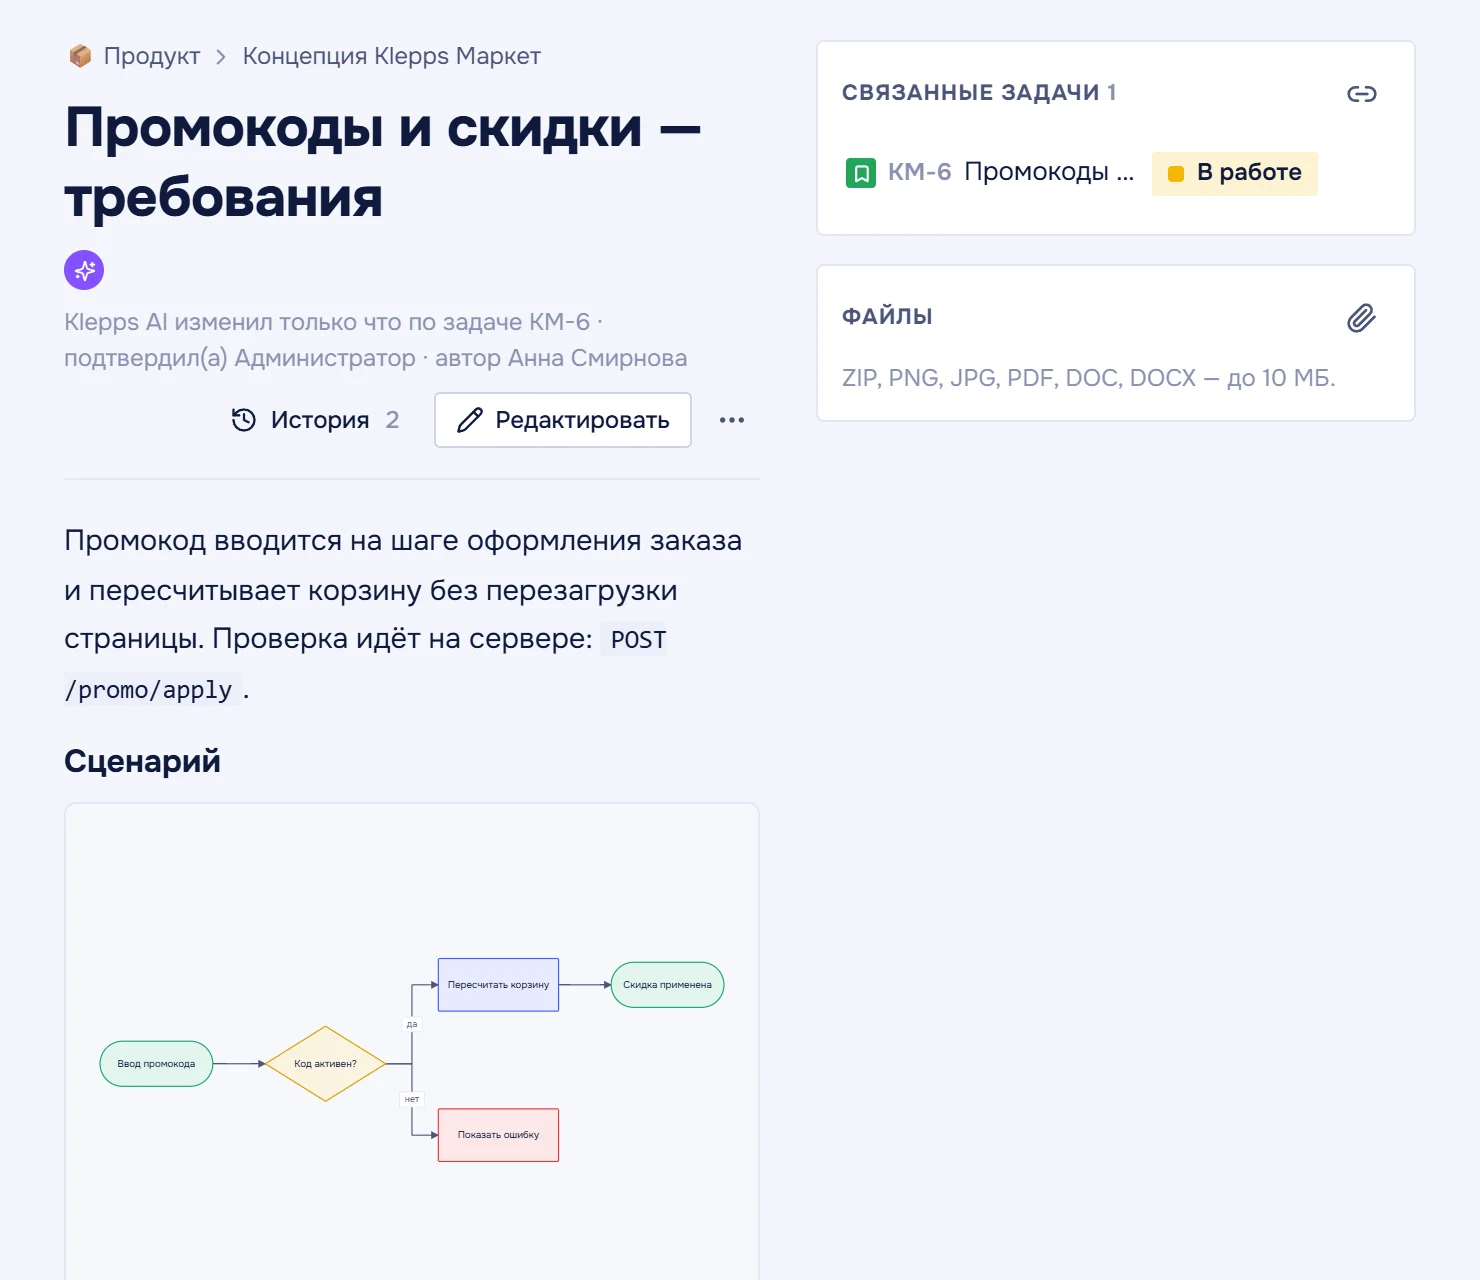Open the История version history
Image resolution: width=1480 pixels, height=1280 pixels.
[x=315, y=420]
